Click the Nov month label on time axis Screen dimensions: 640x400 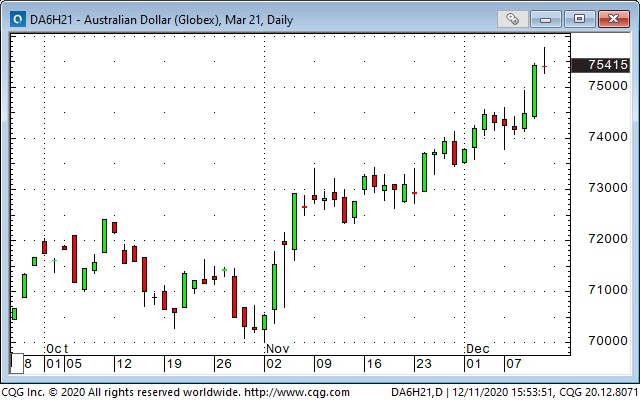(278, 349)
